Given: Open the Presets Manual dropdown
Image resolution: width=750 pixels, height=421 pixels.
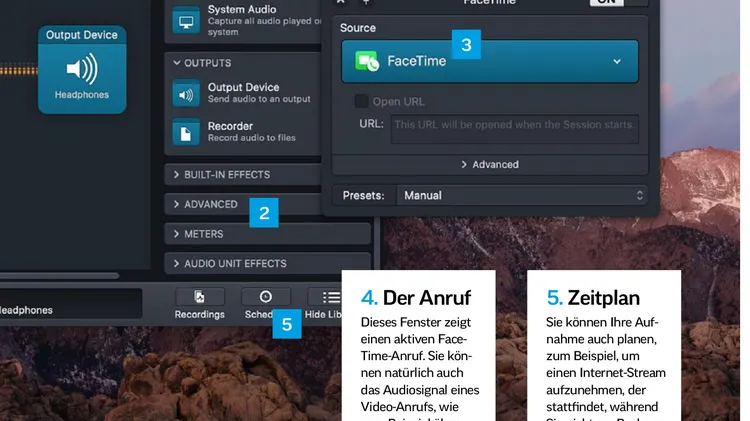Looking at the screenshot, I should (522, 195).
